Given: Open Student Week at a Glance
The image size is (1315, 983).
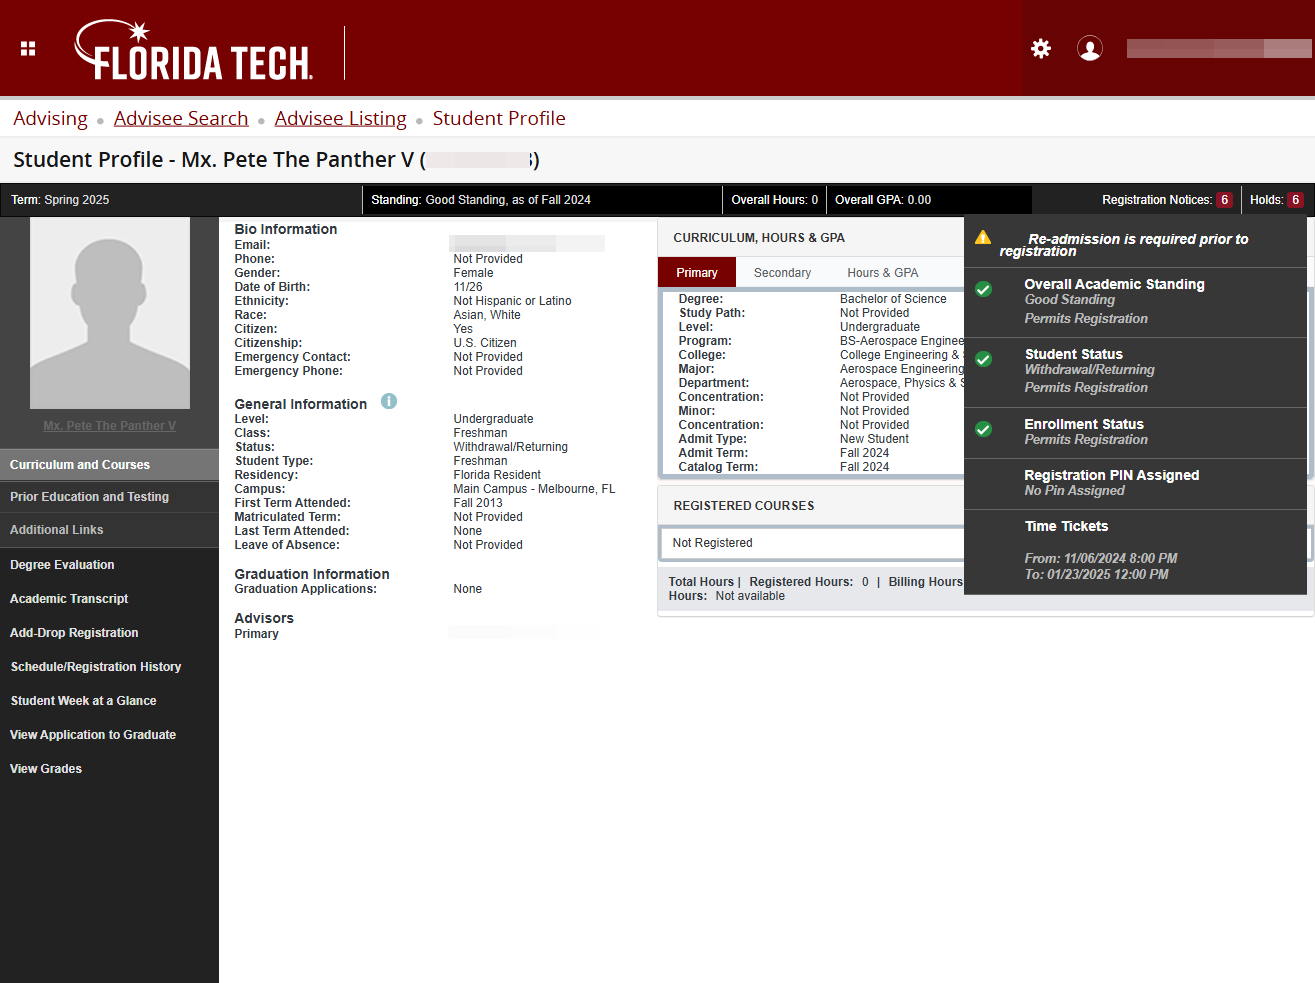Looking at the screenshot, I should (83, 701).
